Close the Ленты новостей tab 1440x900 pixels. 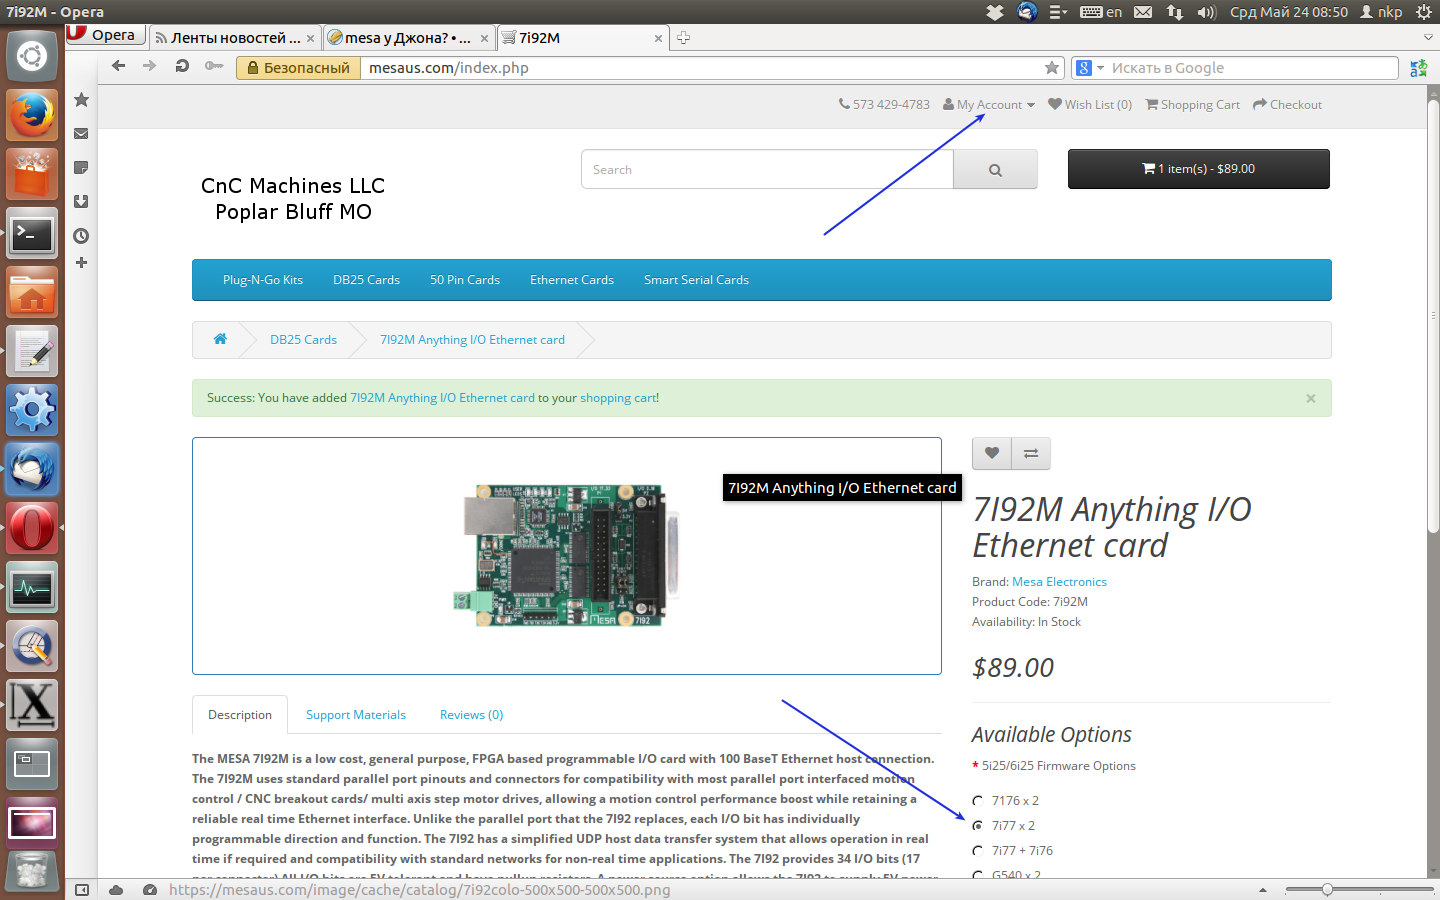(x=310, y=38)
